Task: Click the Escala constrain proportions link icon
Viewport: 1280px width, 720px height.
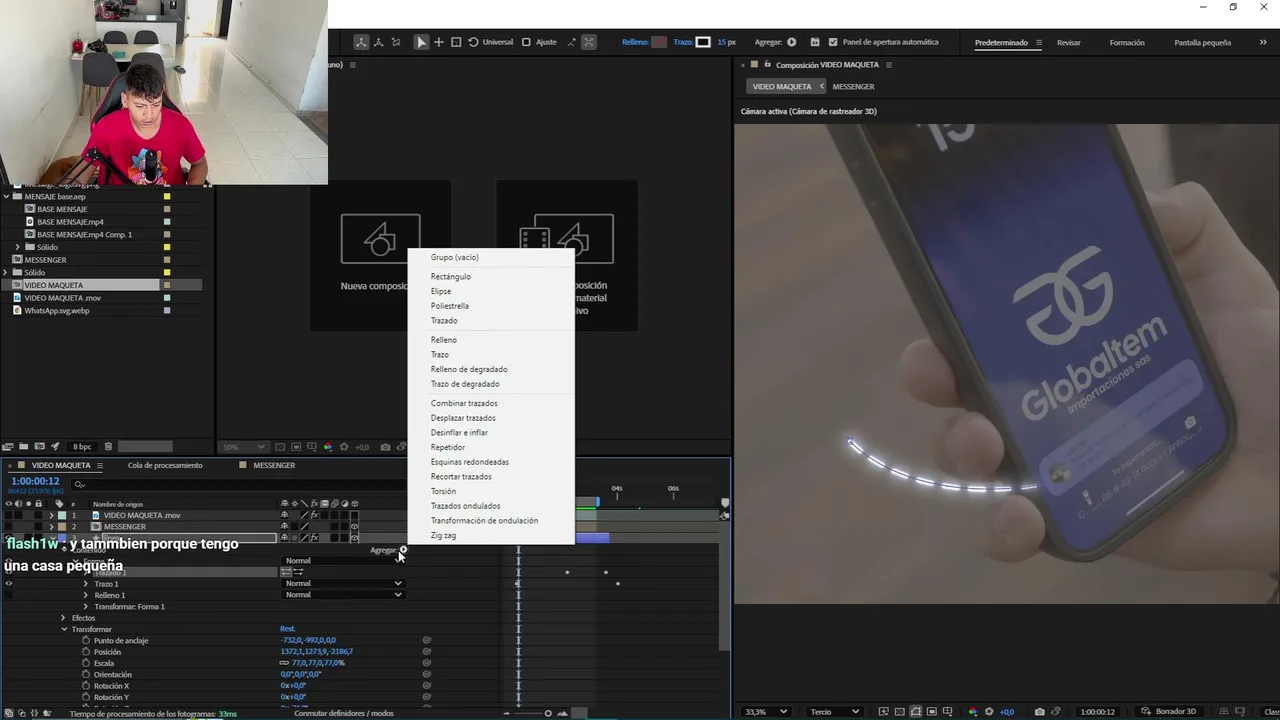Action: 284,663
